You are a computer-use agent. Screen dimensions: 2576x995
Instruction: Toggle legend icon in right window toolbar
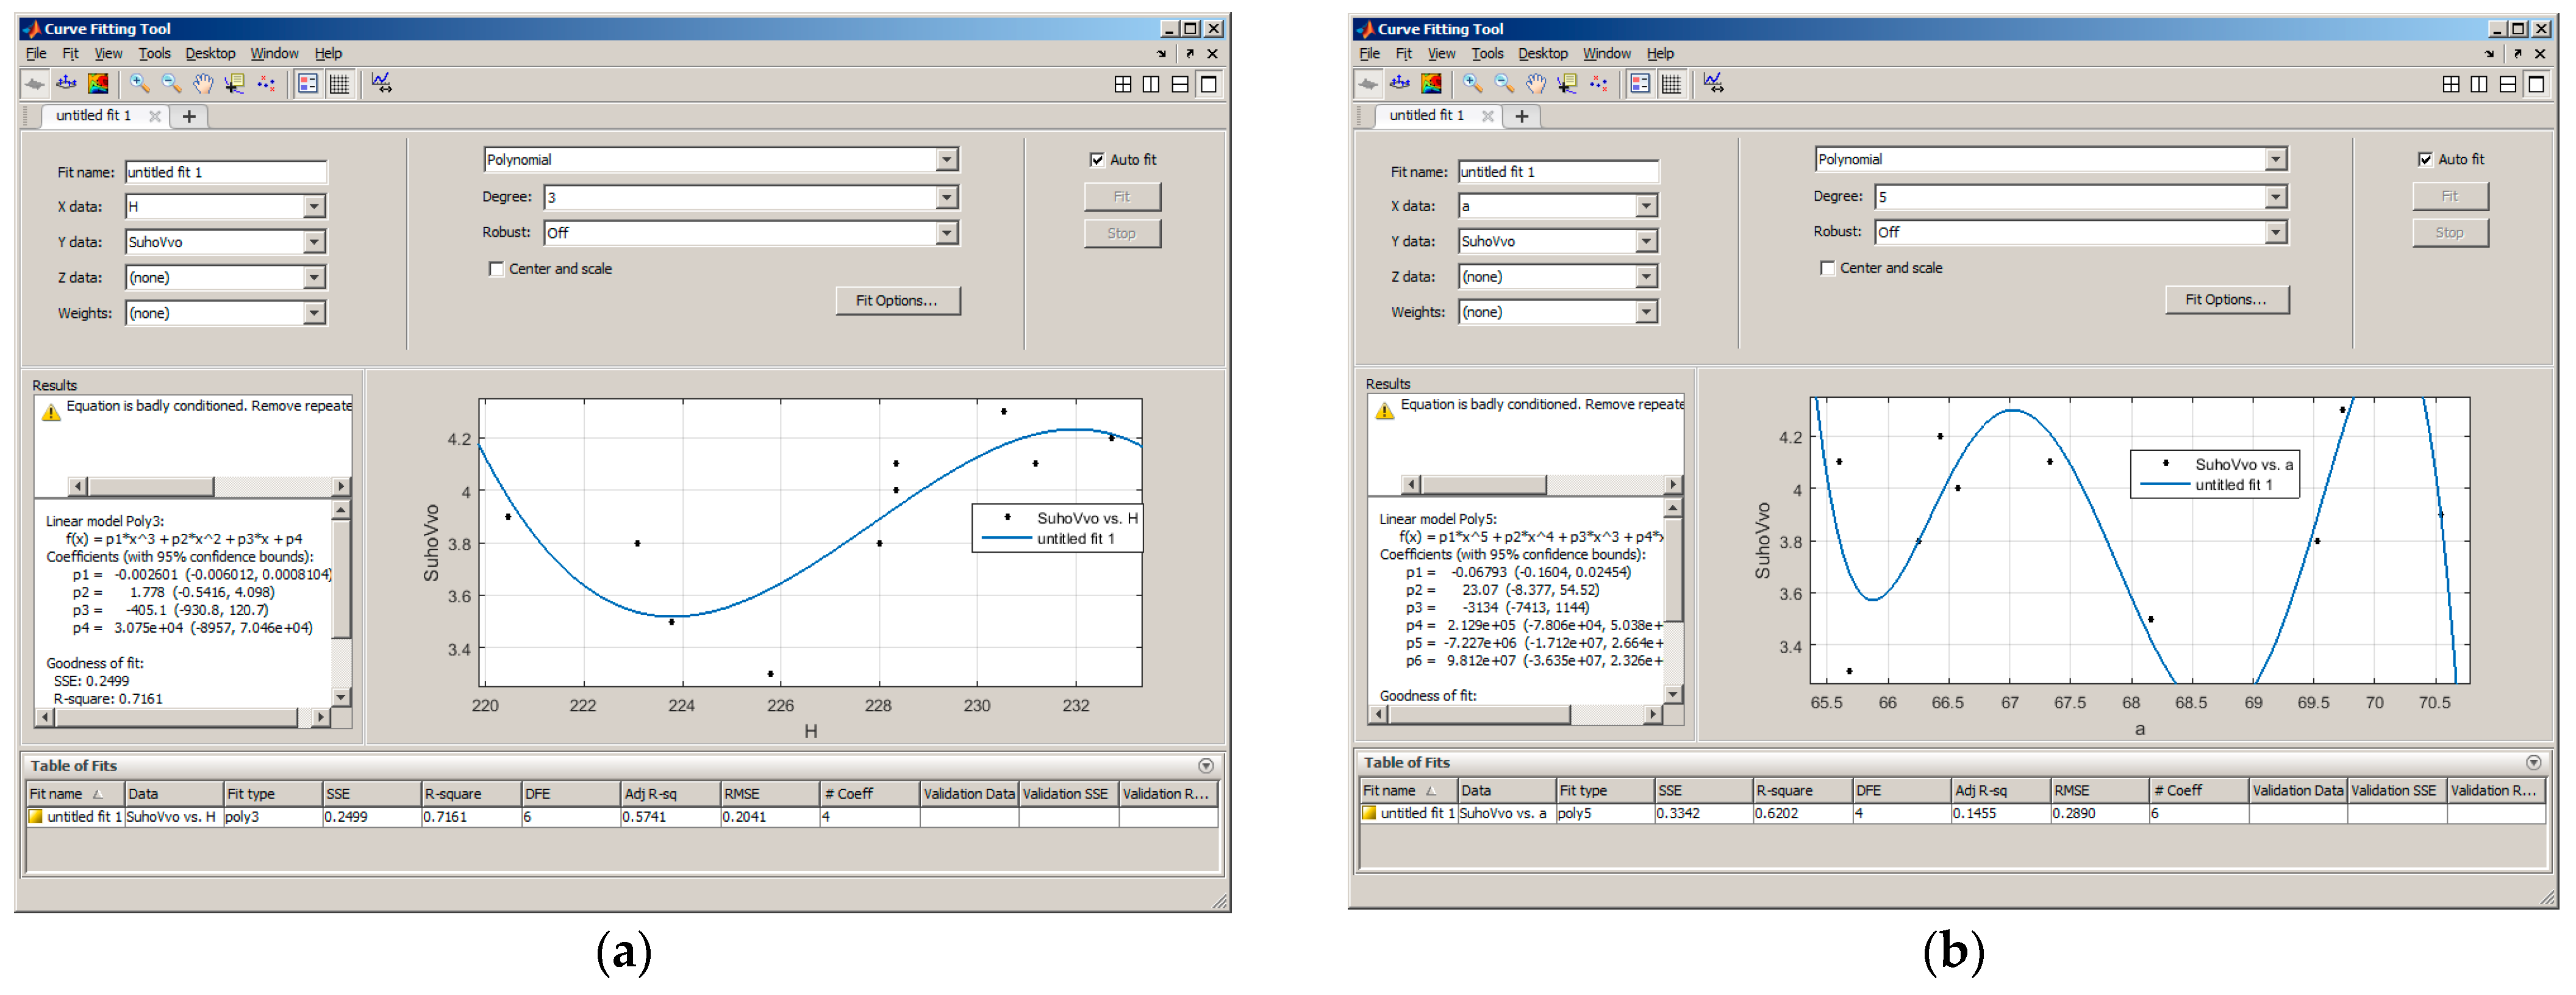pos(1640,85)
